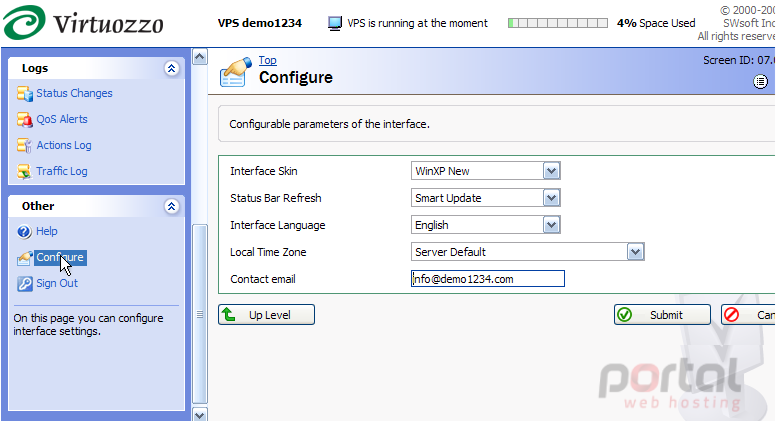Image resolution: width=776 pixels, height=422 pixels.
Task: Click the Sign Out key icon
Action: 24,283
